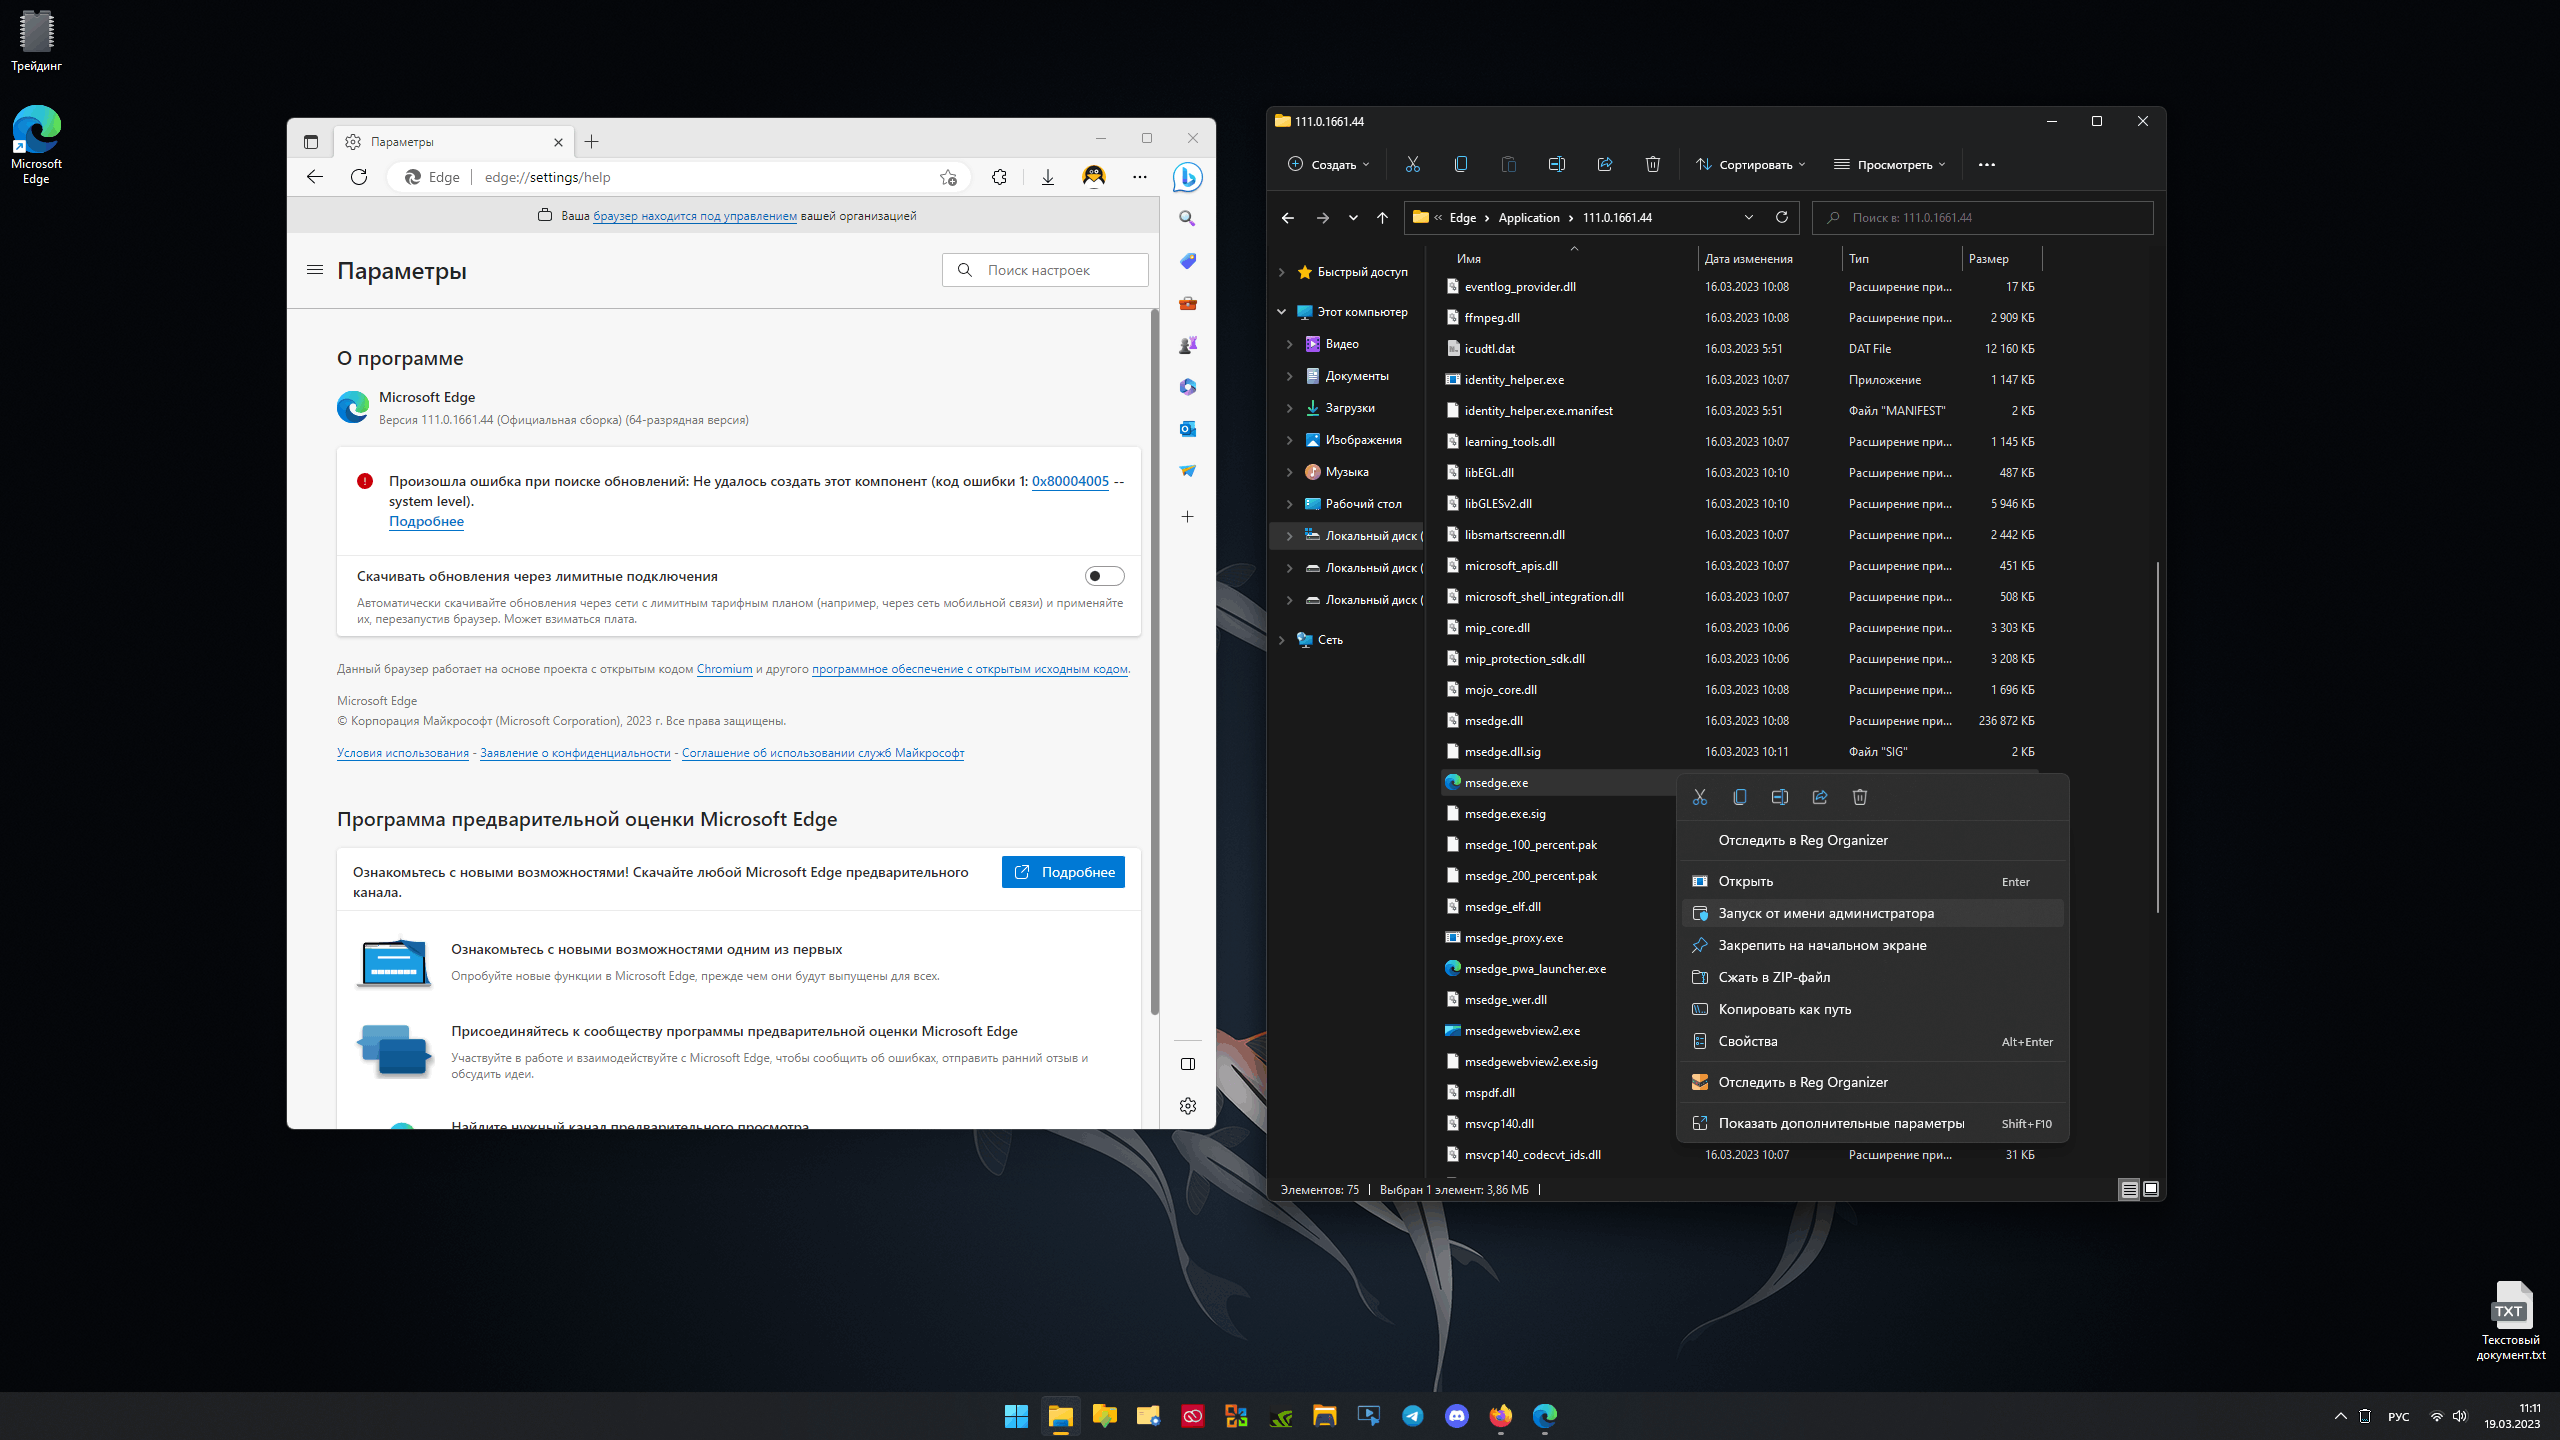Collapse Этот компьютер in navigation tree

1281,312
